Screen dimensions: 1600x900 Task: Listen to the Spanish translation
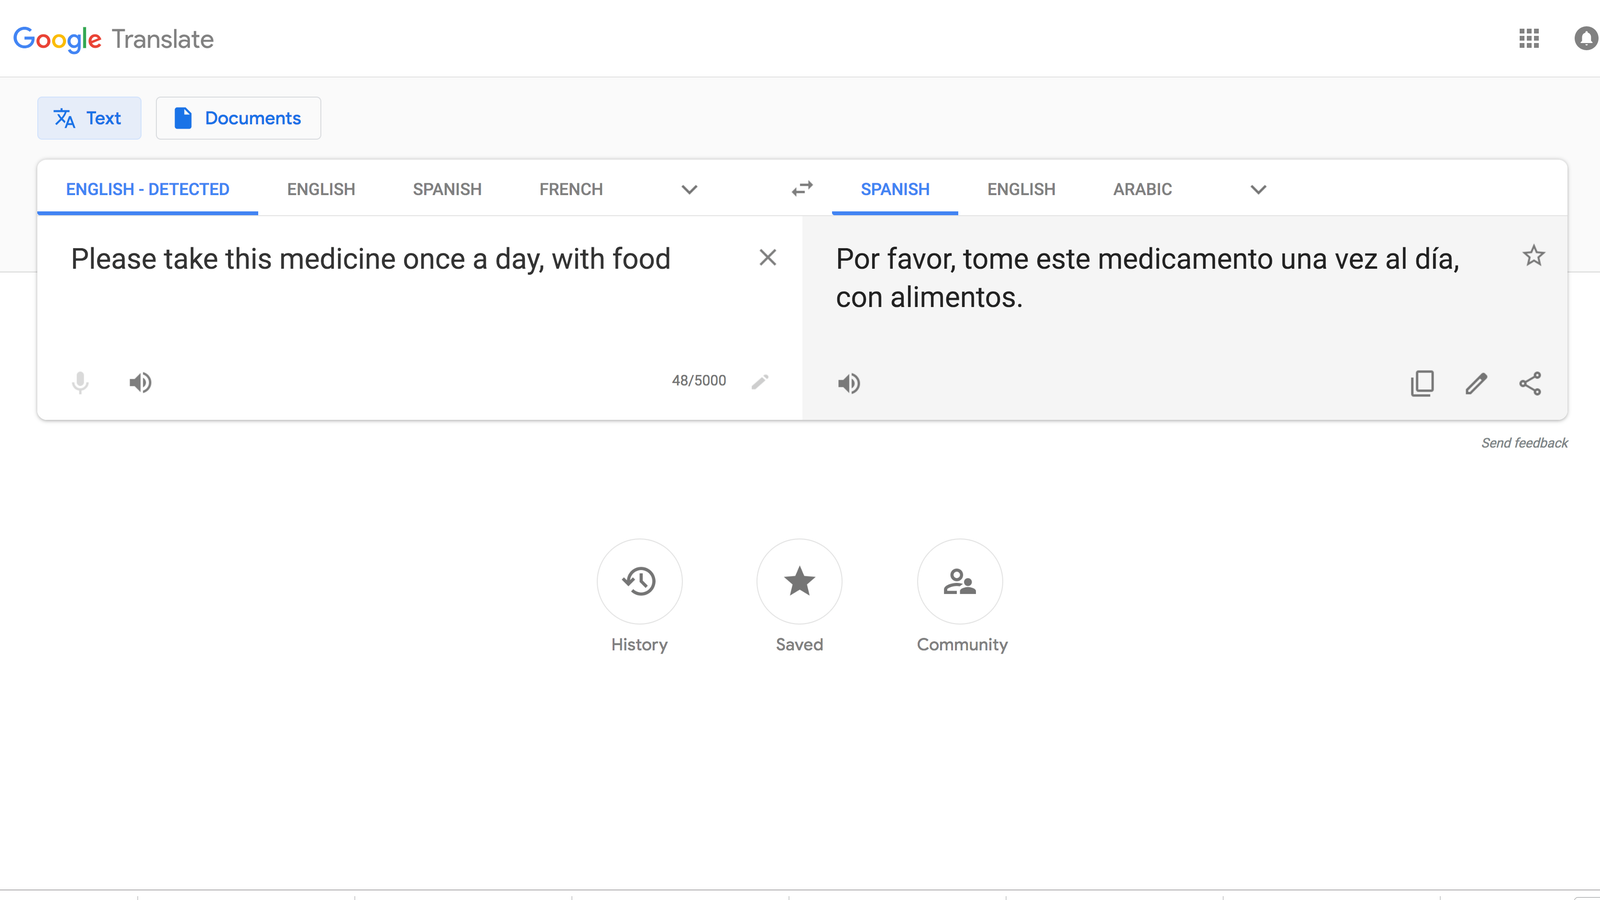click(x=849, y=384)
